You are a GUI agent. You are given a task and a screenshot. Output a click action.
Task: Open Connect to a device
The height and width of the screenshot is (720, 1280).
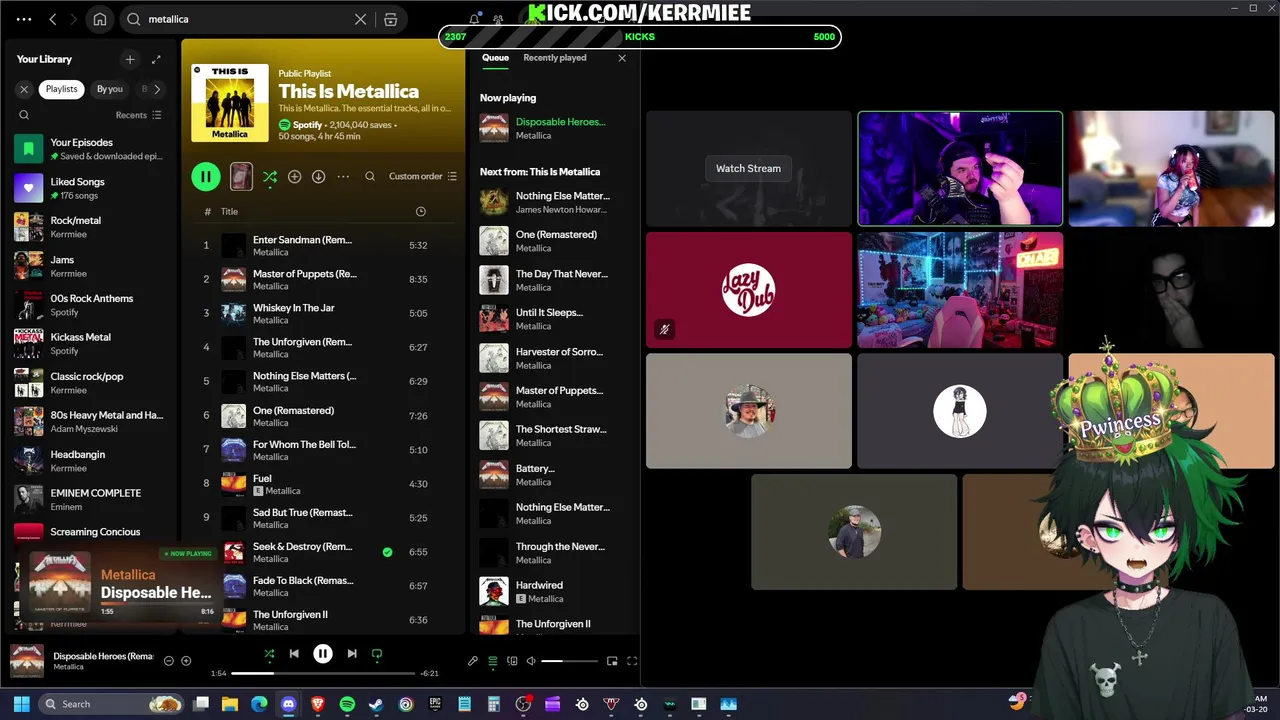(x=512, y=661)
